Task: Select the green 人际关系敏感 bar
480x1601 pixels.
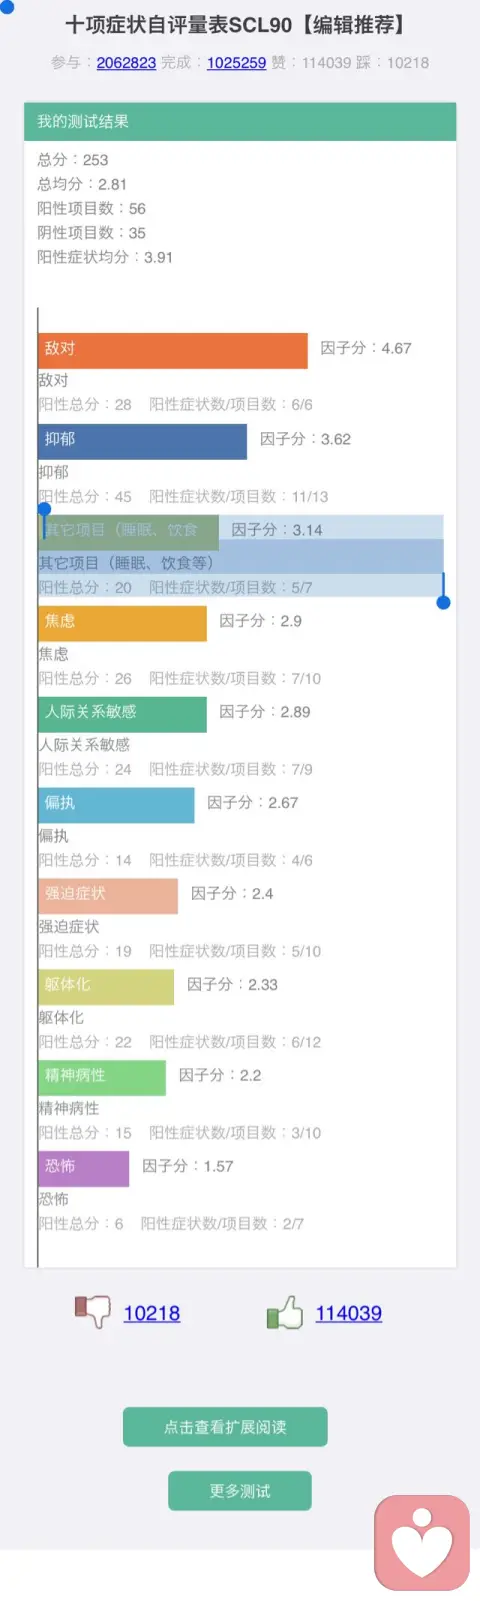Action: tap(123, 714)
